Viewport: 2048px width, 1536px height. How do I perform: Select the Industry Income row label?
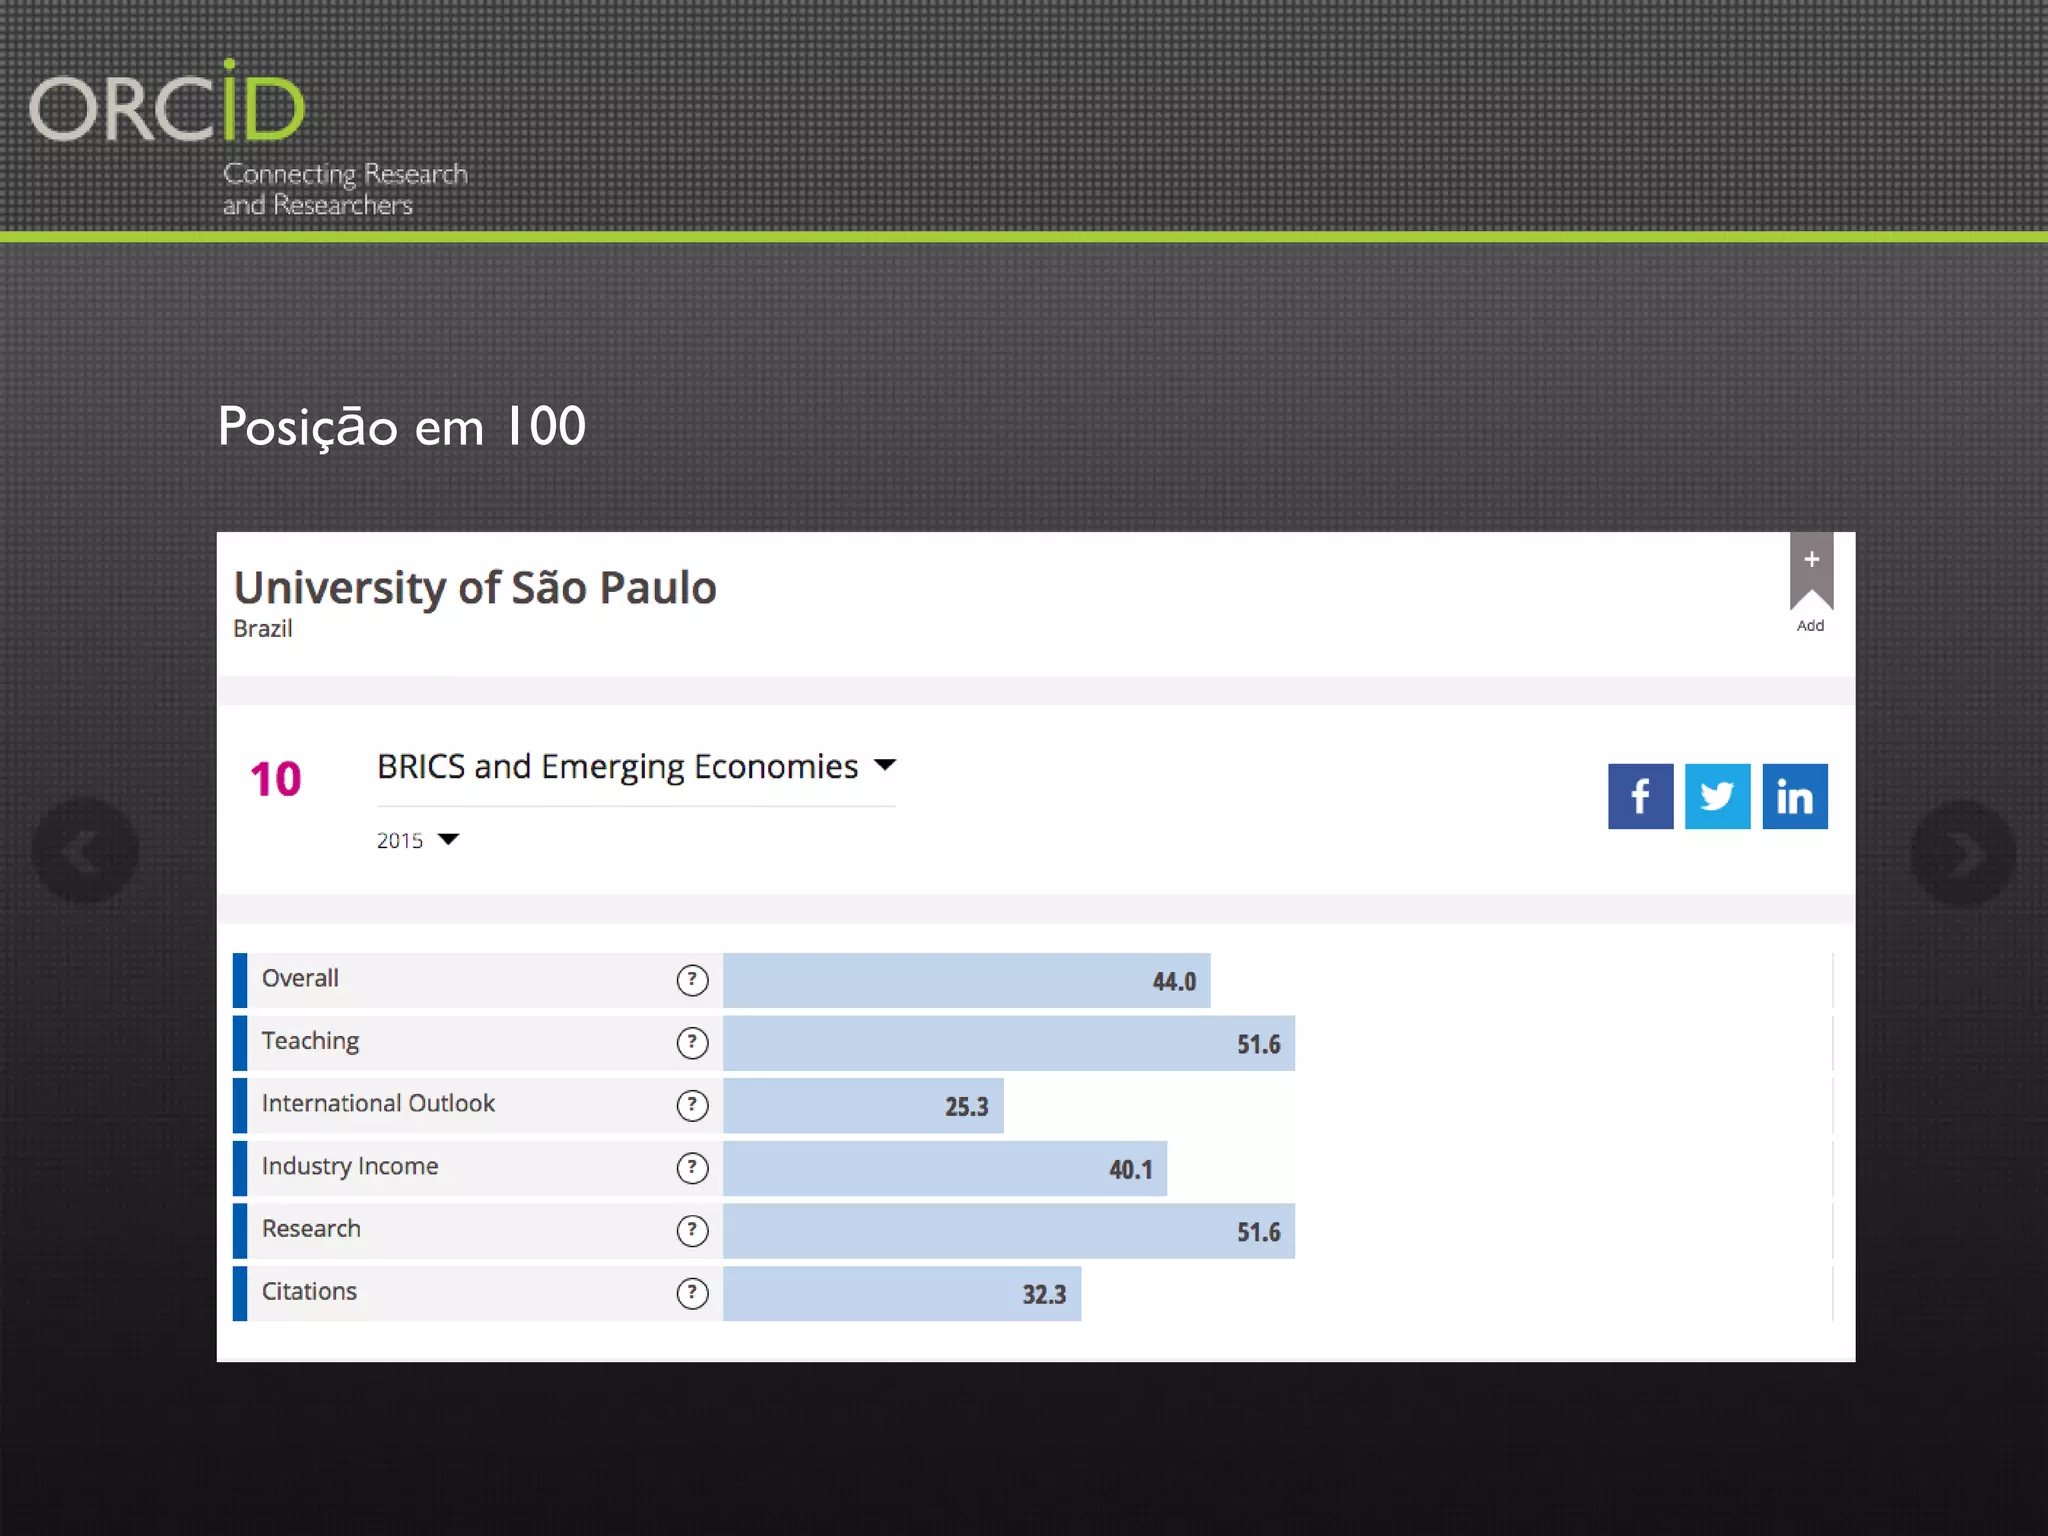(x=350, y=1166)
